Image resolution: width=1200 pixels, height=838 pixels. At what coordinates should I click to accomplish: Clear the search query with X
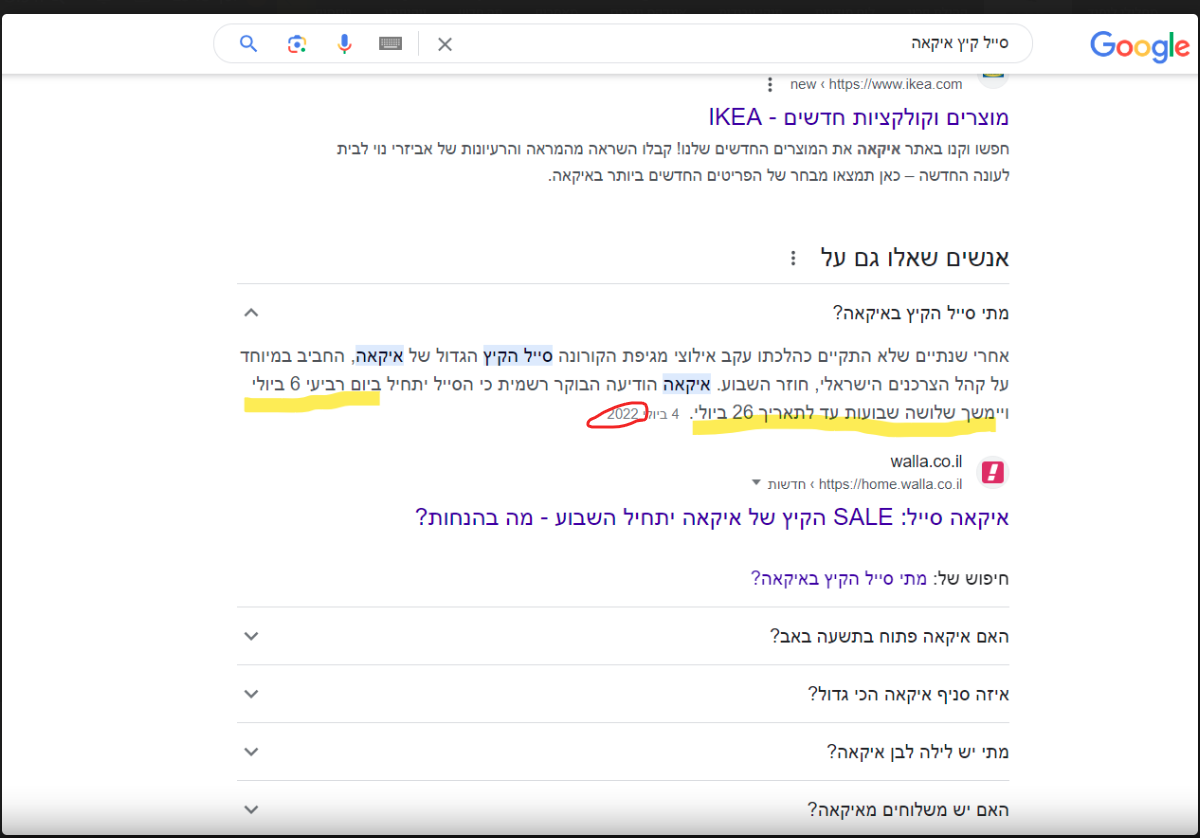point(445,43)
